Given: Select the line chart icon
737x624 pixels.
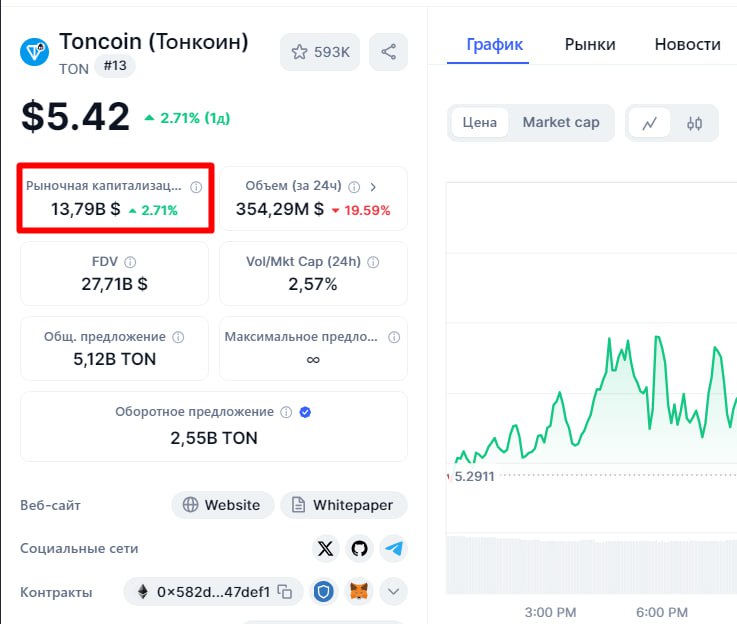Looking at the screenshot, I should pyautogui.click(x=650, y=123).
